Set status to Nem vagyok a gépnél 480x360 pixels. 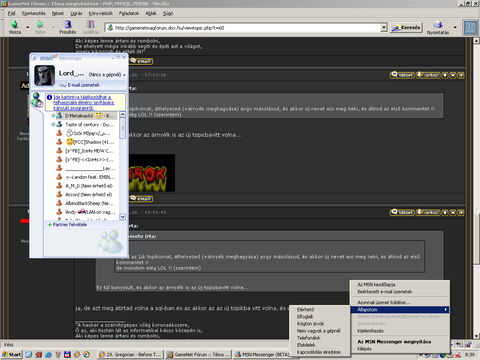320,331
